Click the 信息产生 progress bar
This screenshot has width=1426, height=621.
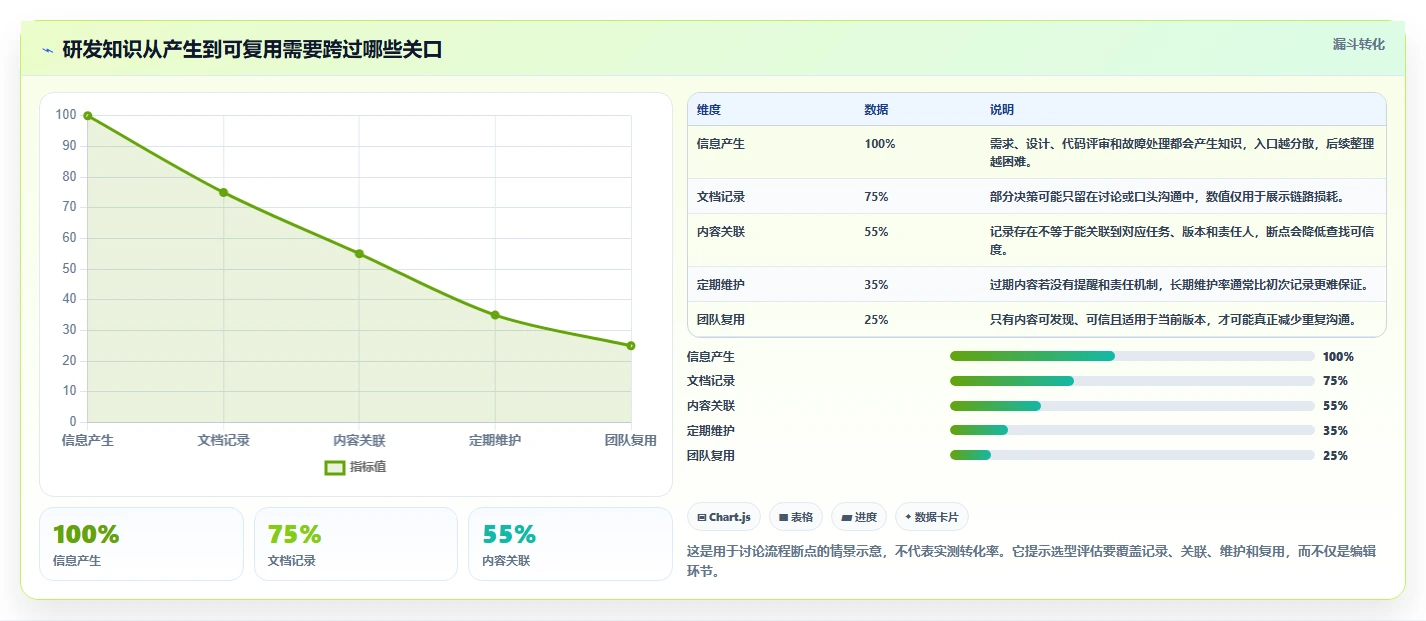pyautogui.click(x=1132, y=356)
